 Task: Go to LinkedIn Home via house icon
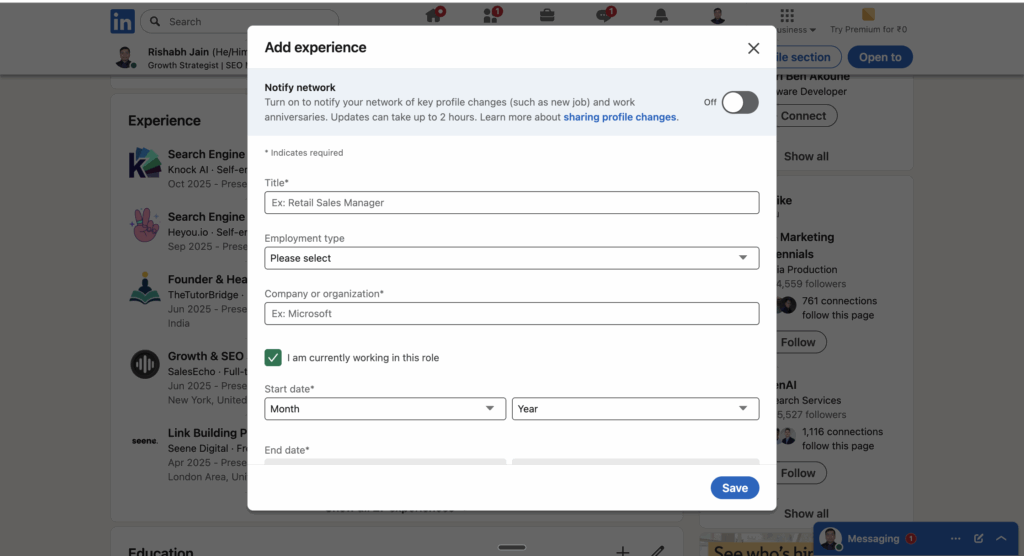coord(434,15)
